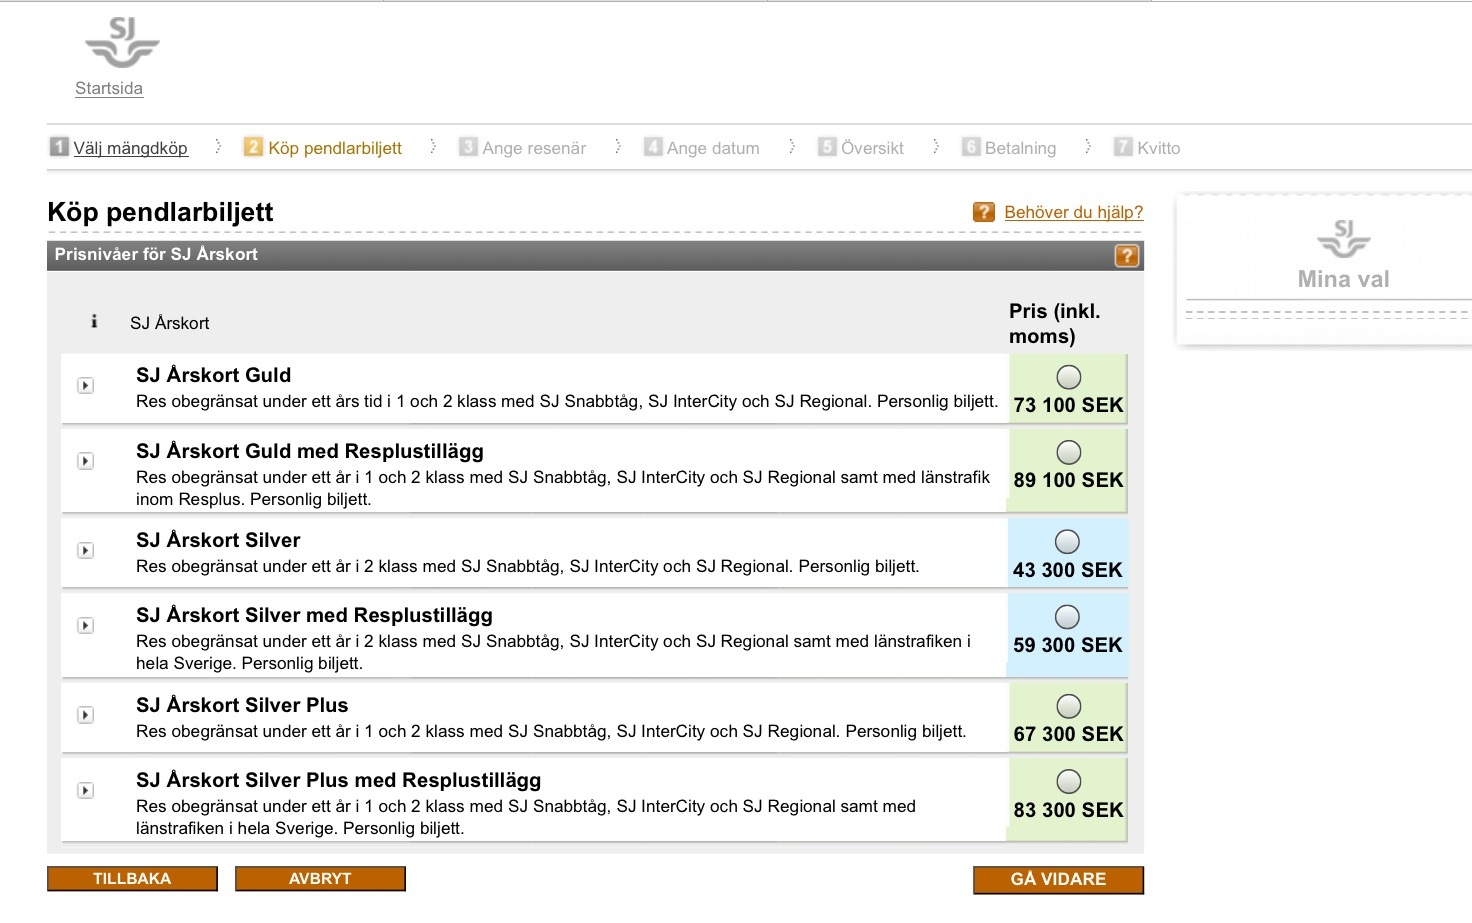Expand Silver med Resplustillägg details arrow

pyautogui.click(x=86, y=626)
